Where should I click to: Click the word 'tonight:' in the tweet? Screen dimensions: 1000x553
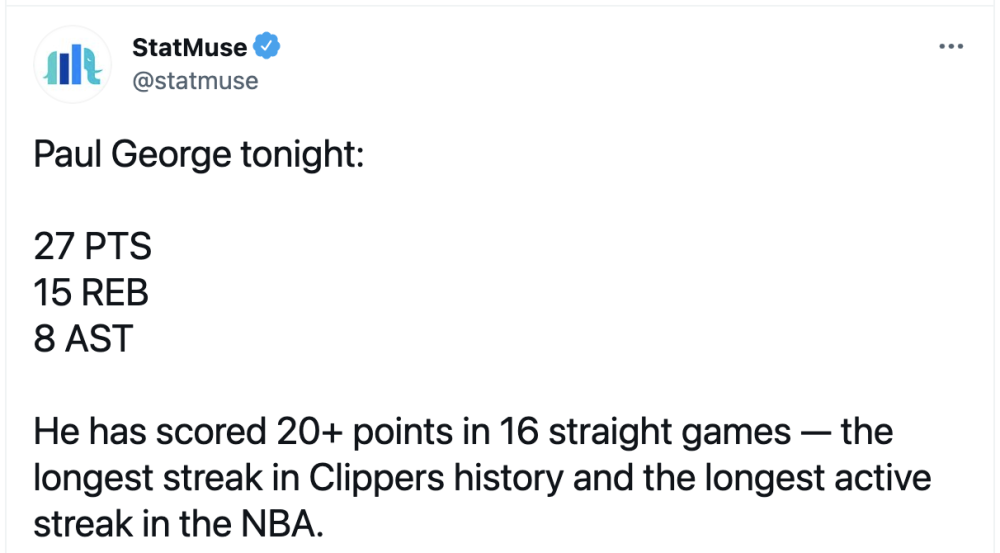tap(302, 155)
